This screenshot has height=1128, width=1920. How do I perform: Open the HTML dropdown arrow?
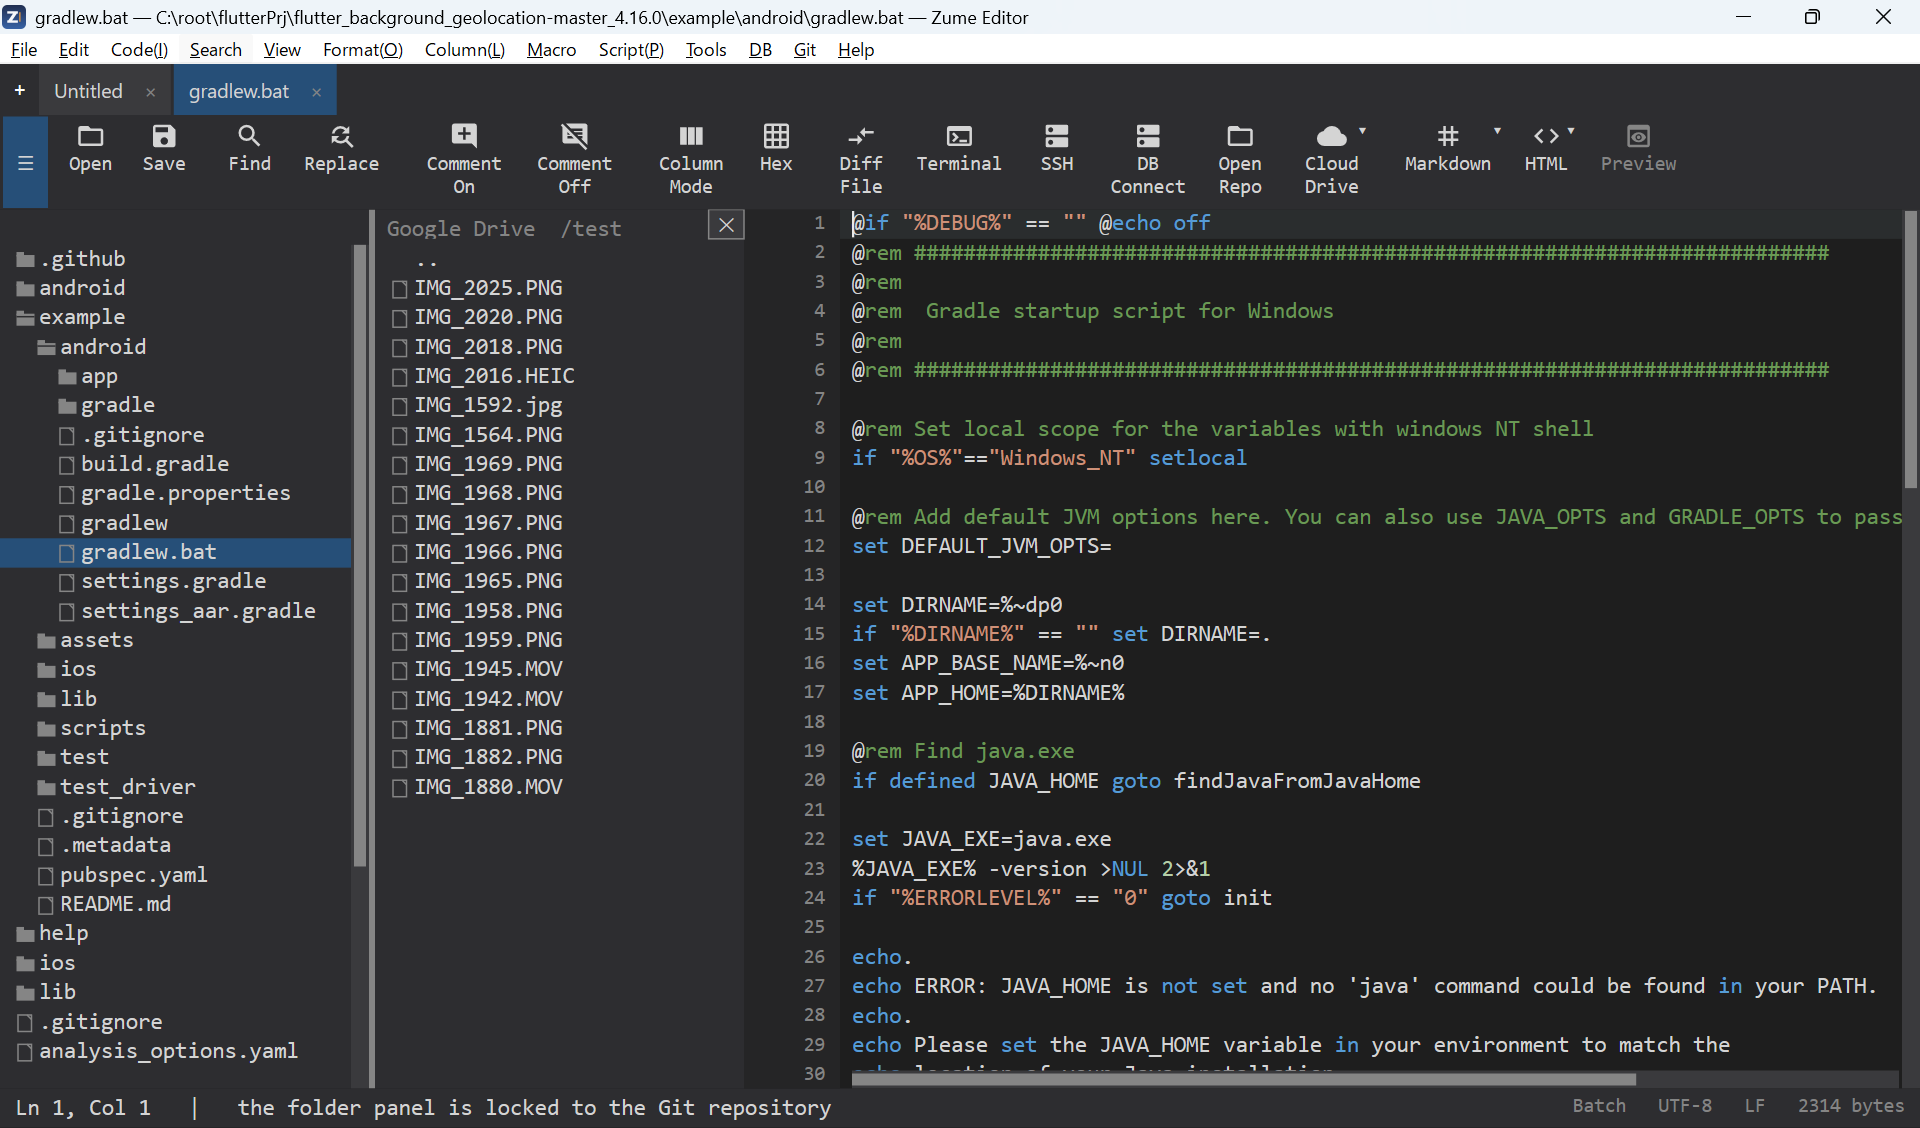1571,131
